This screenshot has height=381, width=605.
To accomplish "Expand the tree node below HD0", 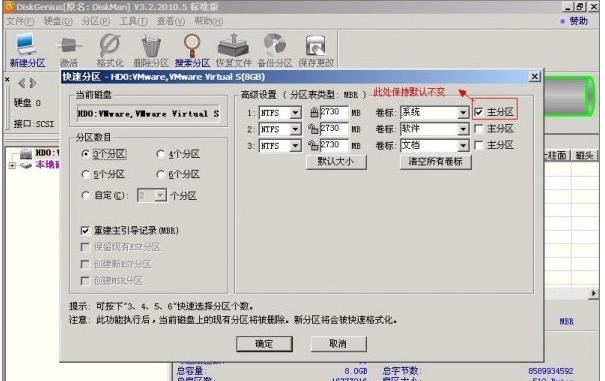I will pyautogui.click(x=12, y=165).
